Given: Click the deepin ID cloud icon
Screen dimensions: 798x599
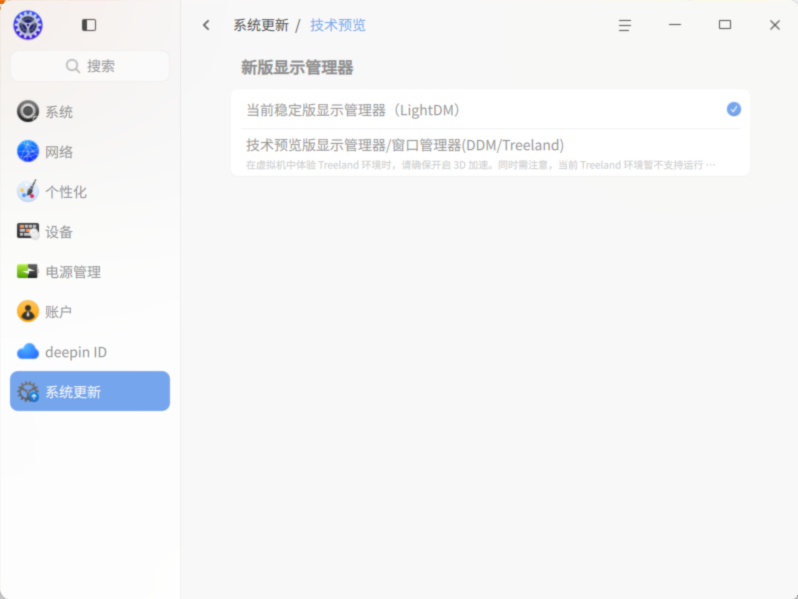Looking at the screenshot, I should coord(27,352).
